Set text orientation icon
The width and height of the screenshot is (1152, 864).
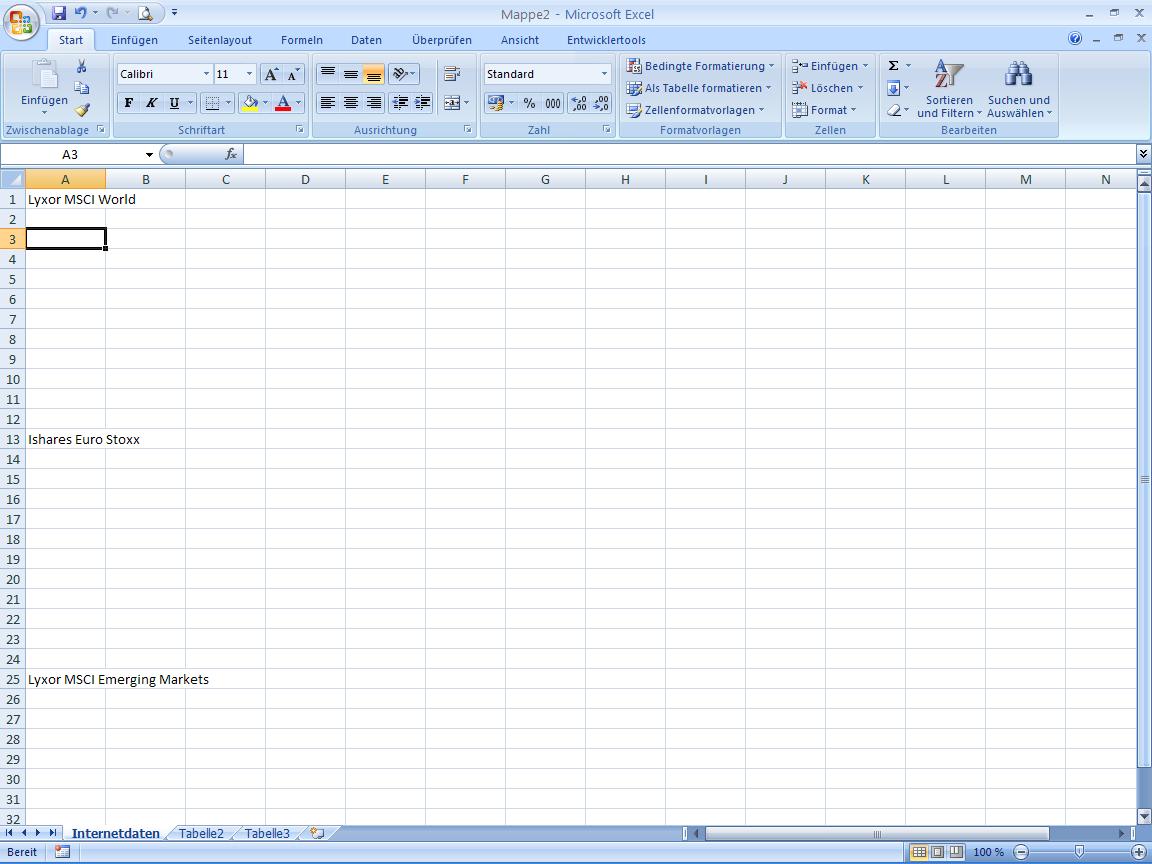(x=403, y=73)
